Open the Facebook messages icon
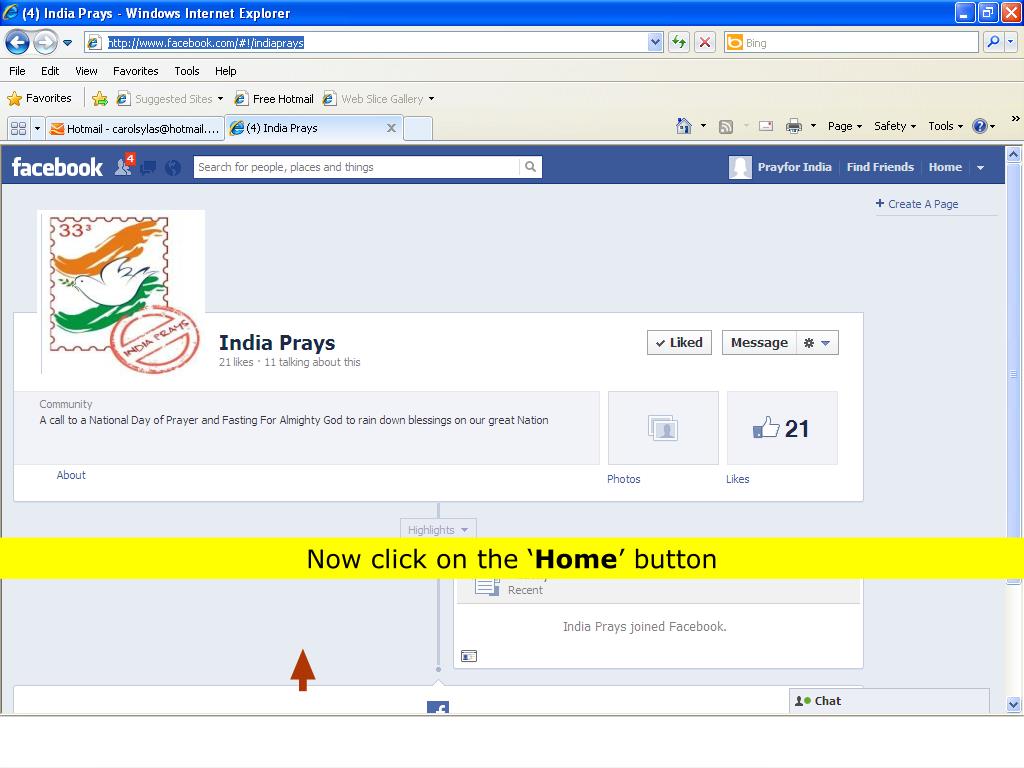 tap(148, 168)
